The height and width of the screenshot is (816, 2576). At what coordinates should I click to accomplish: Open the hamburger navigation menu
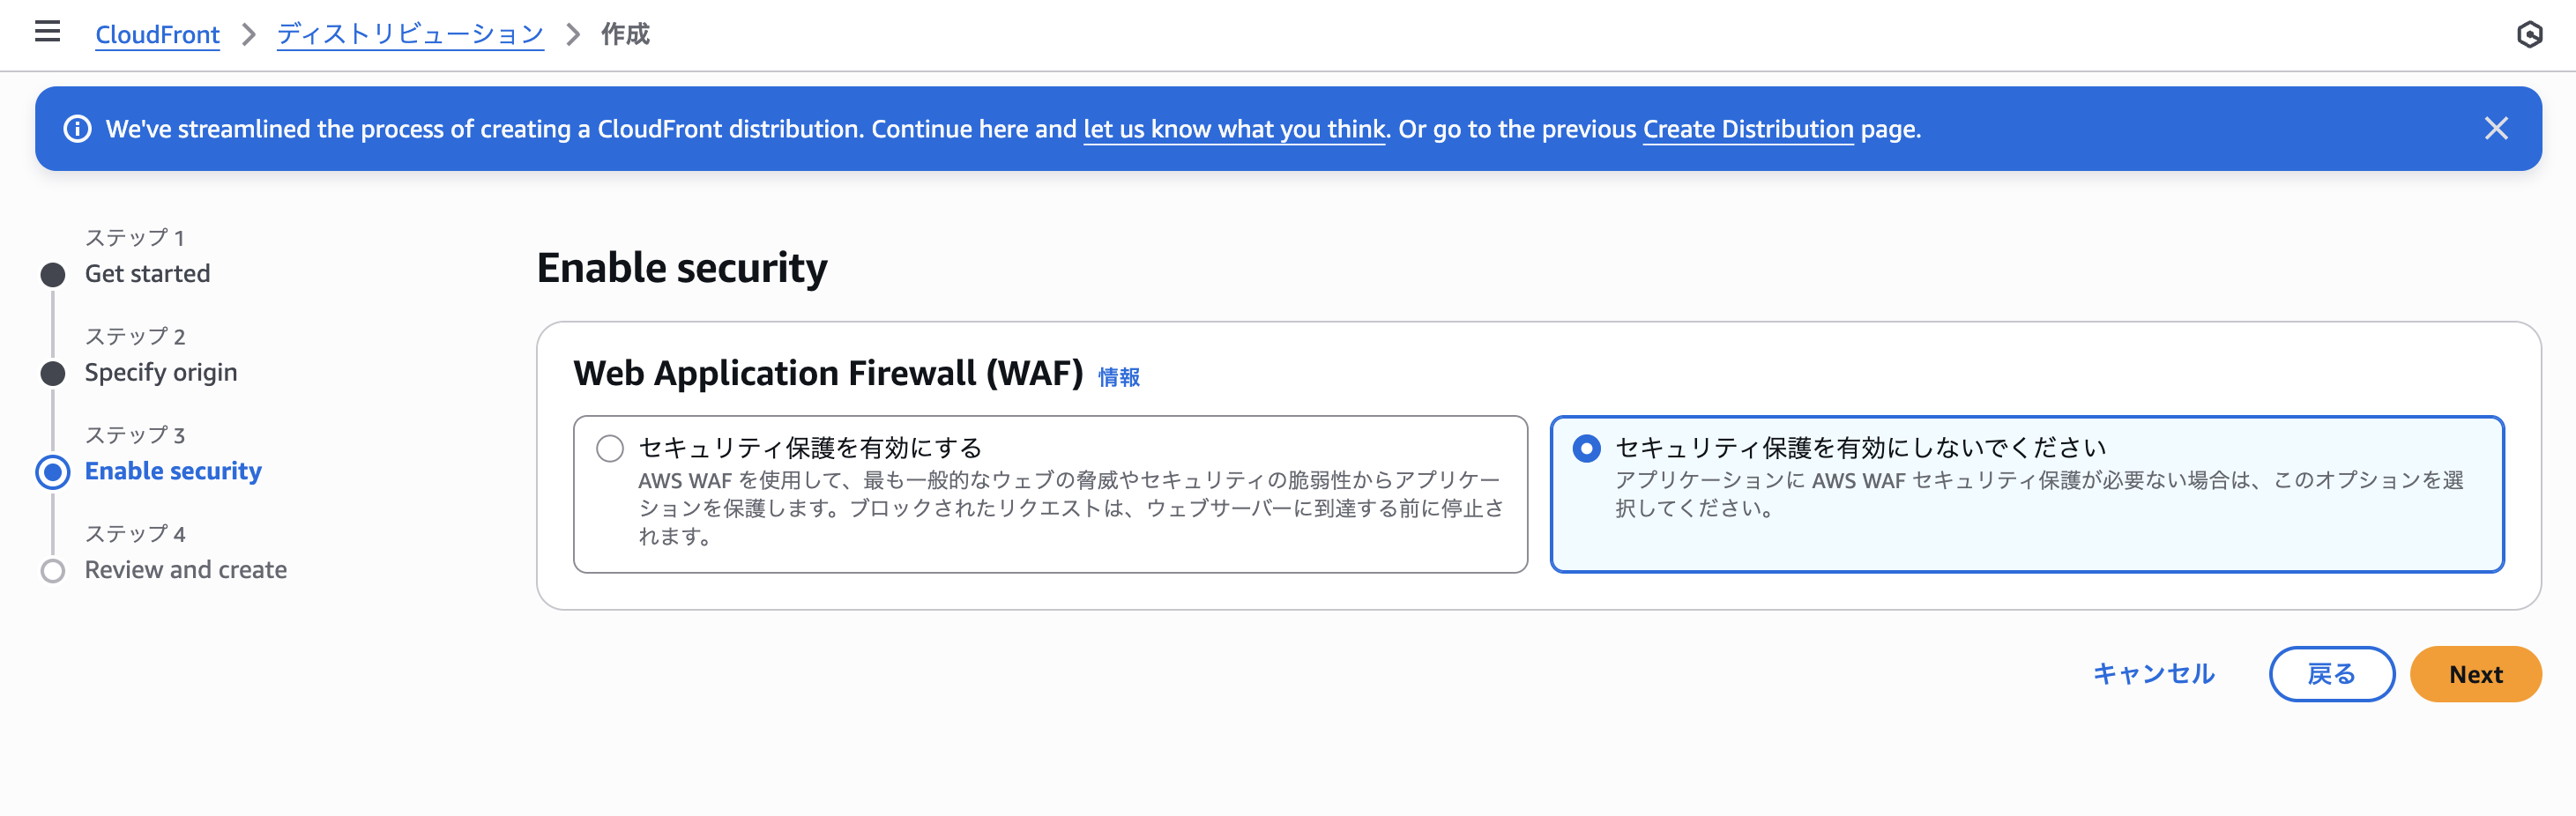coord(47,32)
